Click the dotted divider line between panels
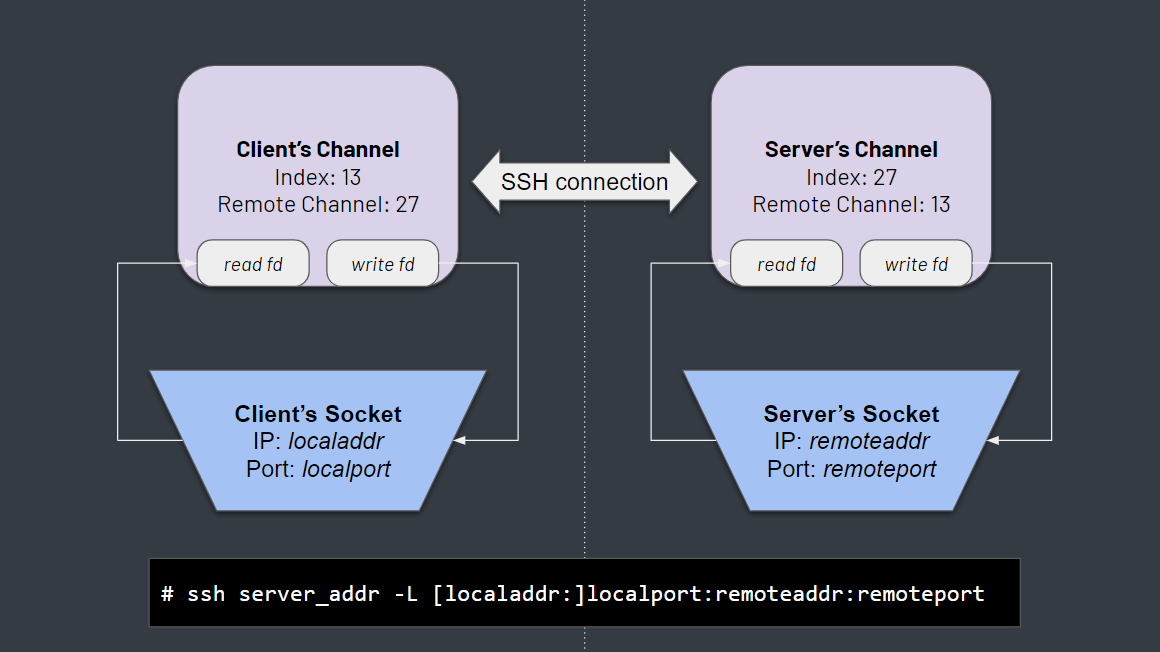The width and height of the screenshot is (1160, 652). pyautogui.click(x=584, y=330)
